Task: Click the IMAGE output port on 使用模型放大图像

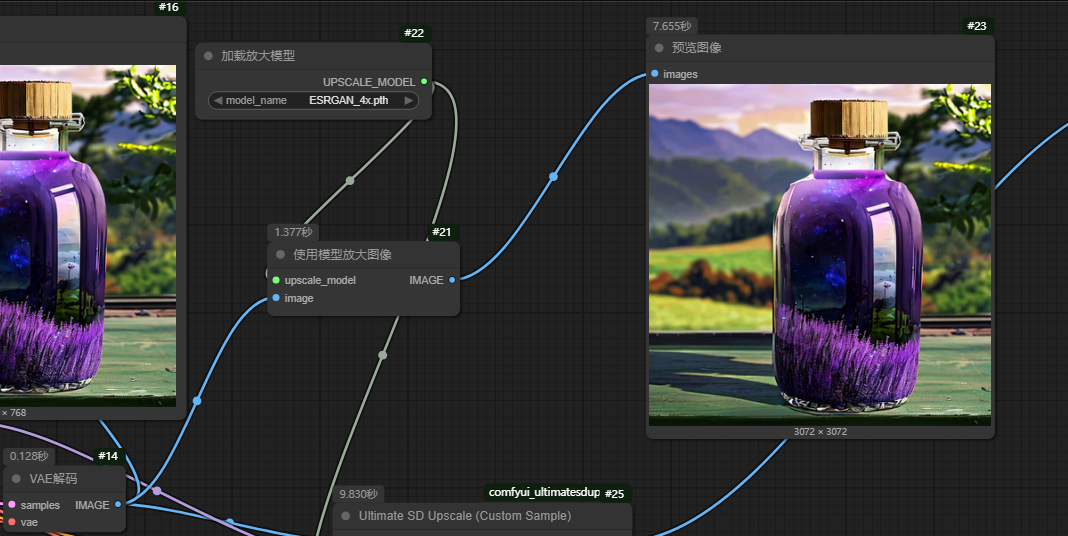Action: click(x=452, y=280)
